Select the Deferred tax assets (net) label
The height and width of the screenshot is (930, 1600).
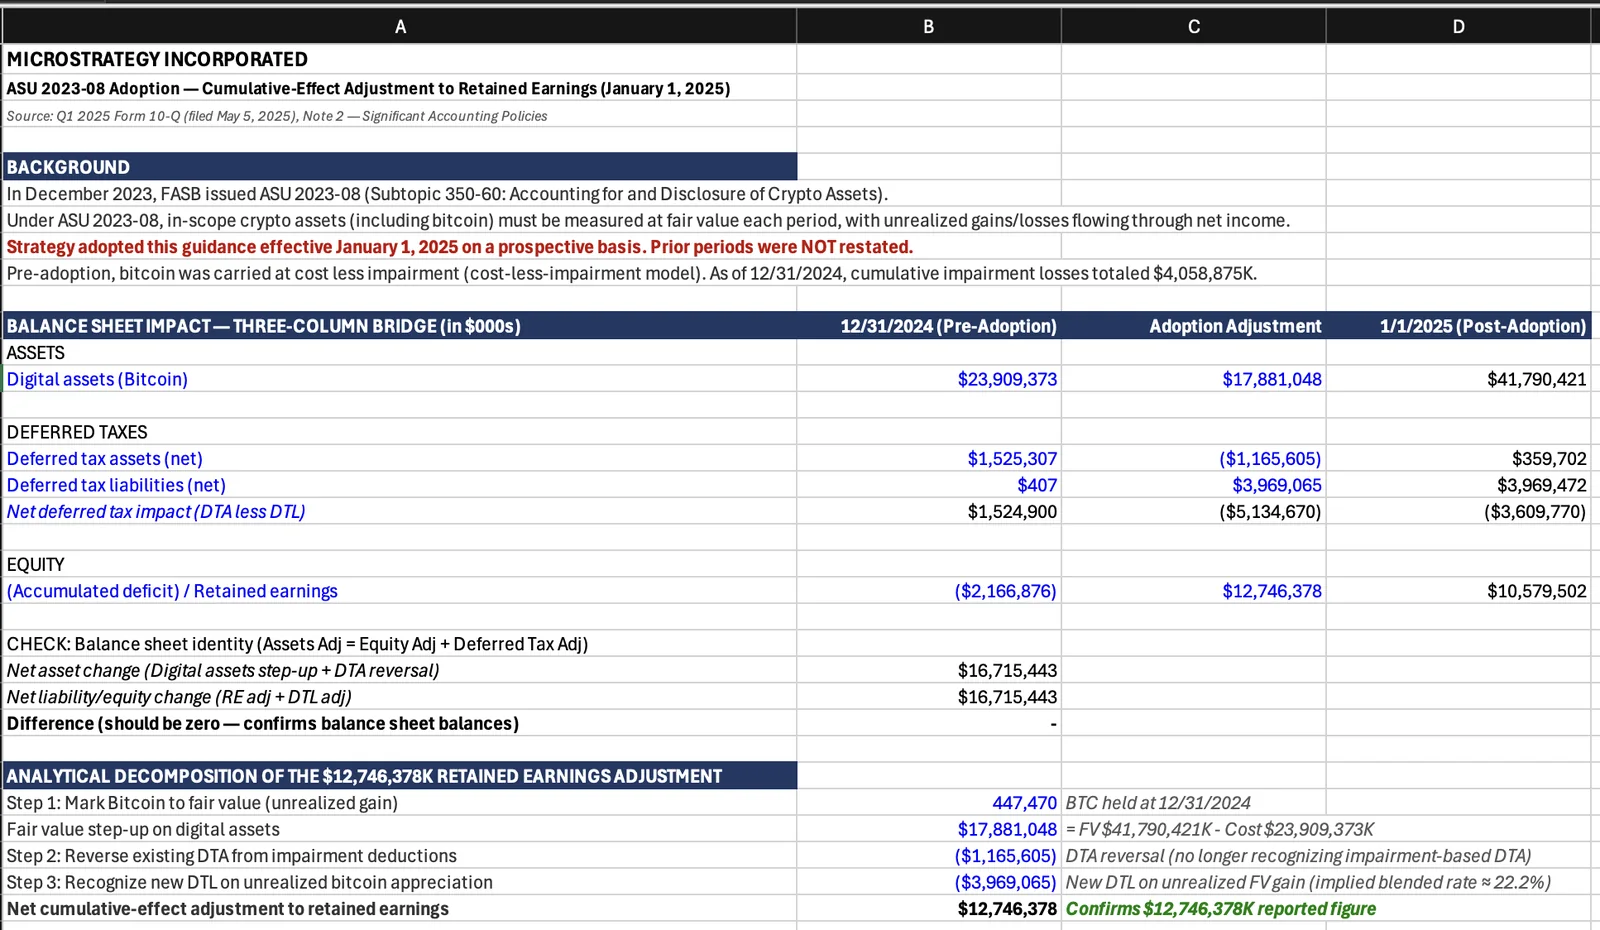[x=400, y=458]
